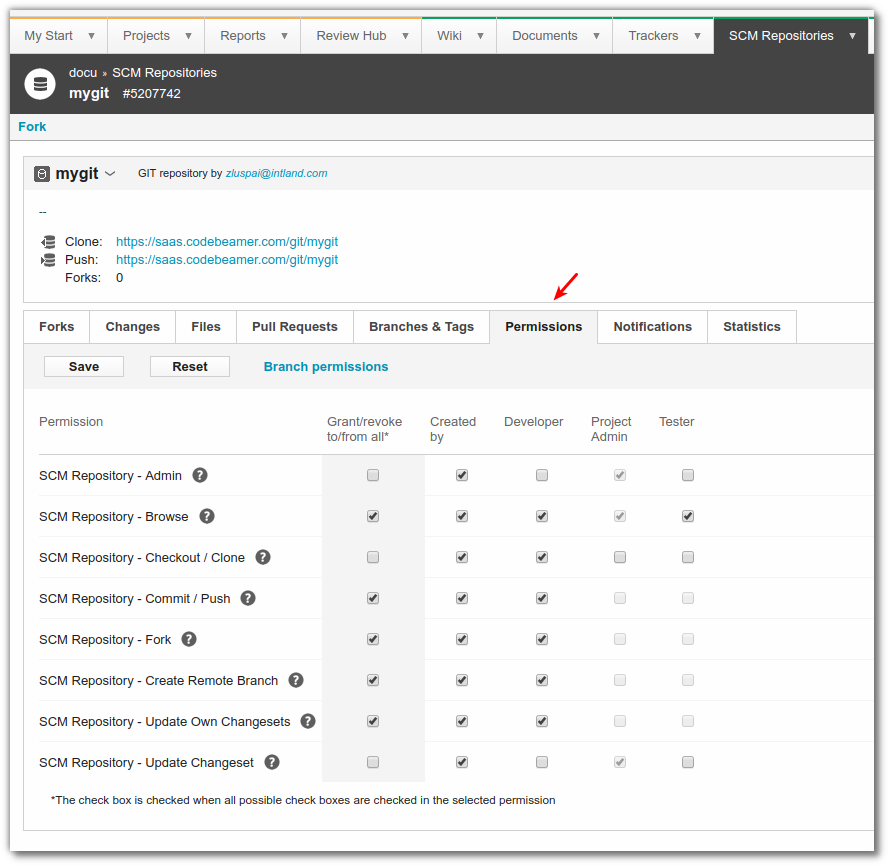Check Developer for Admin permission
This screenshot has height=867, width=890.
point(542,475)
